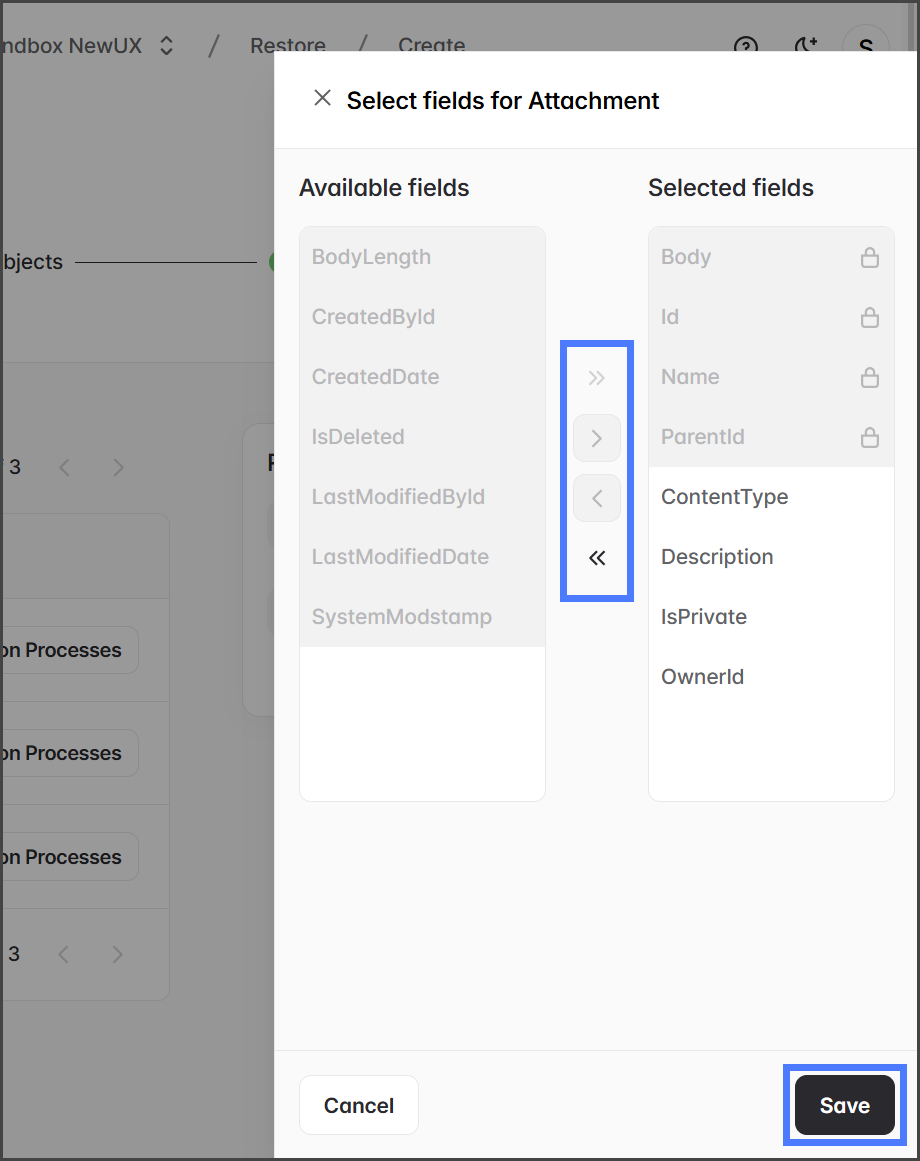Click the remove all double-left chevron
Screen dimensions: 920x1161
tap(597, 558)
